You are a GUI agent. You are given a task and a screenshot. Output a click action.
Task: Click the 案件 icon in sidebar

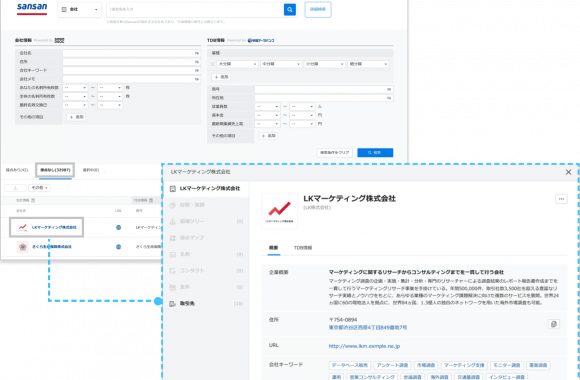172,287
